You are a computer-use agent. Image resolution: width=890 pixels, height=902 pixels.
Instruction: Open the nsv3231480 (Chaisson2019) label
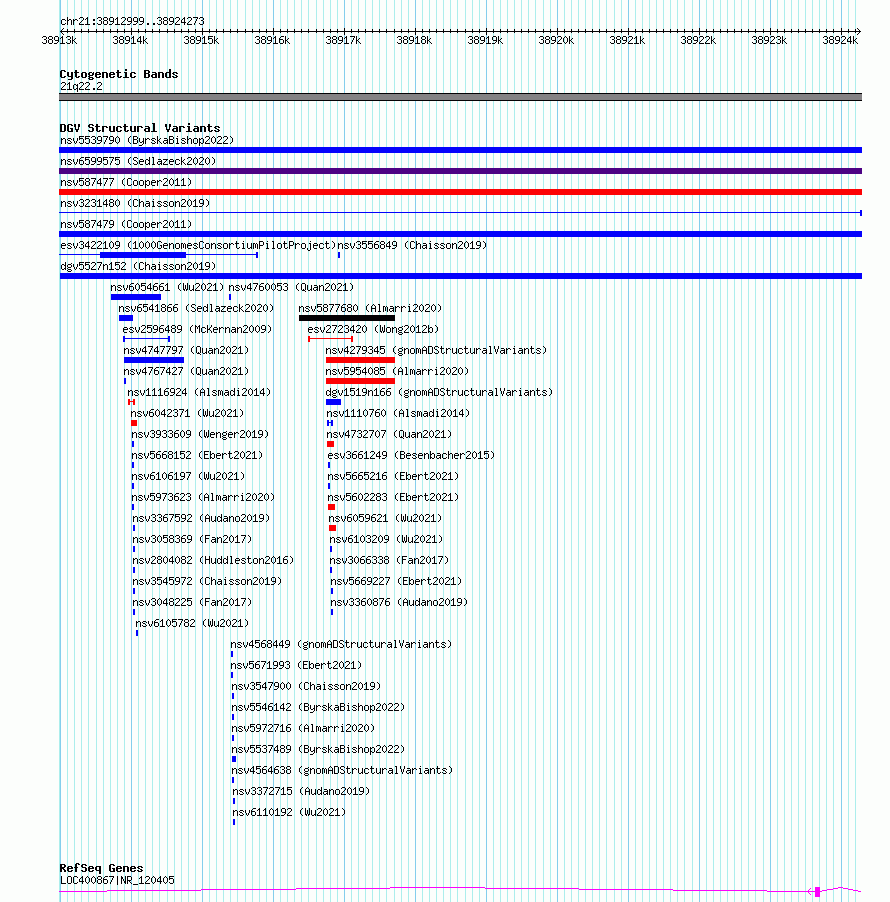coord(135,203)
